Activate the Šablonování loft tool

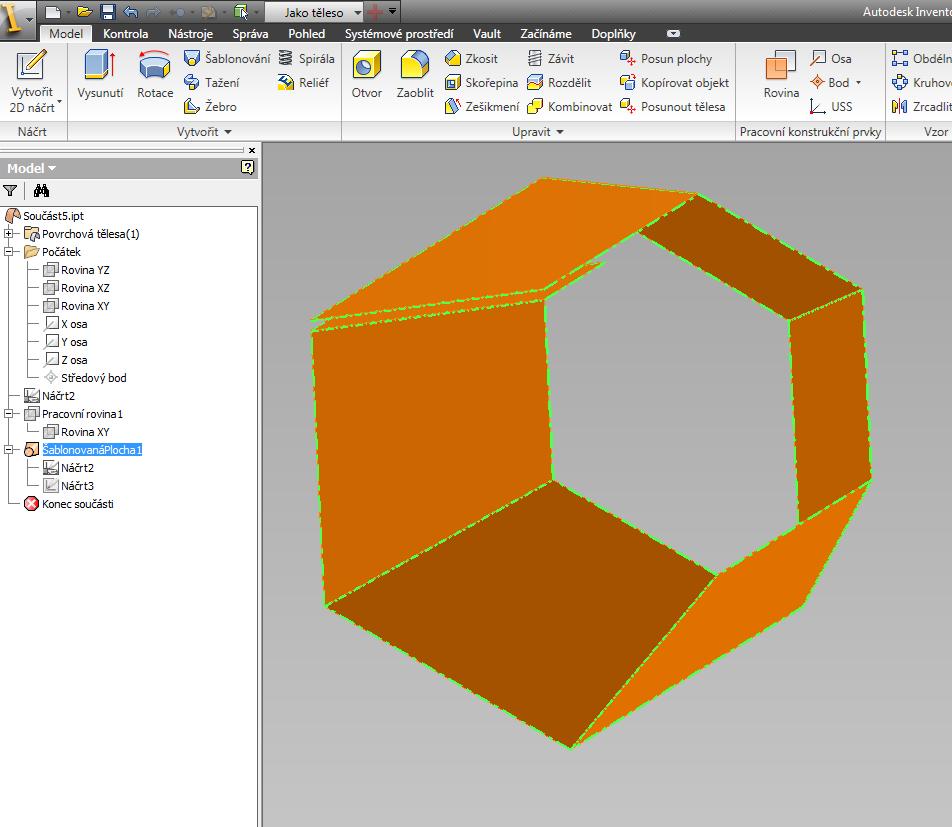(x=227, y=58)
